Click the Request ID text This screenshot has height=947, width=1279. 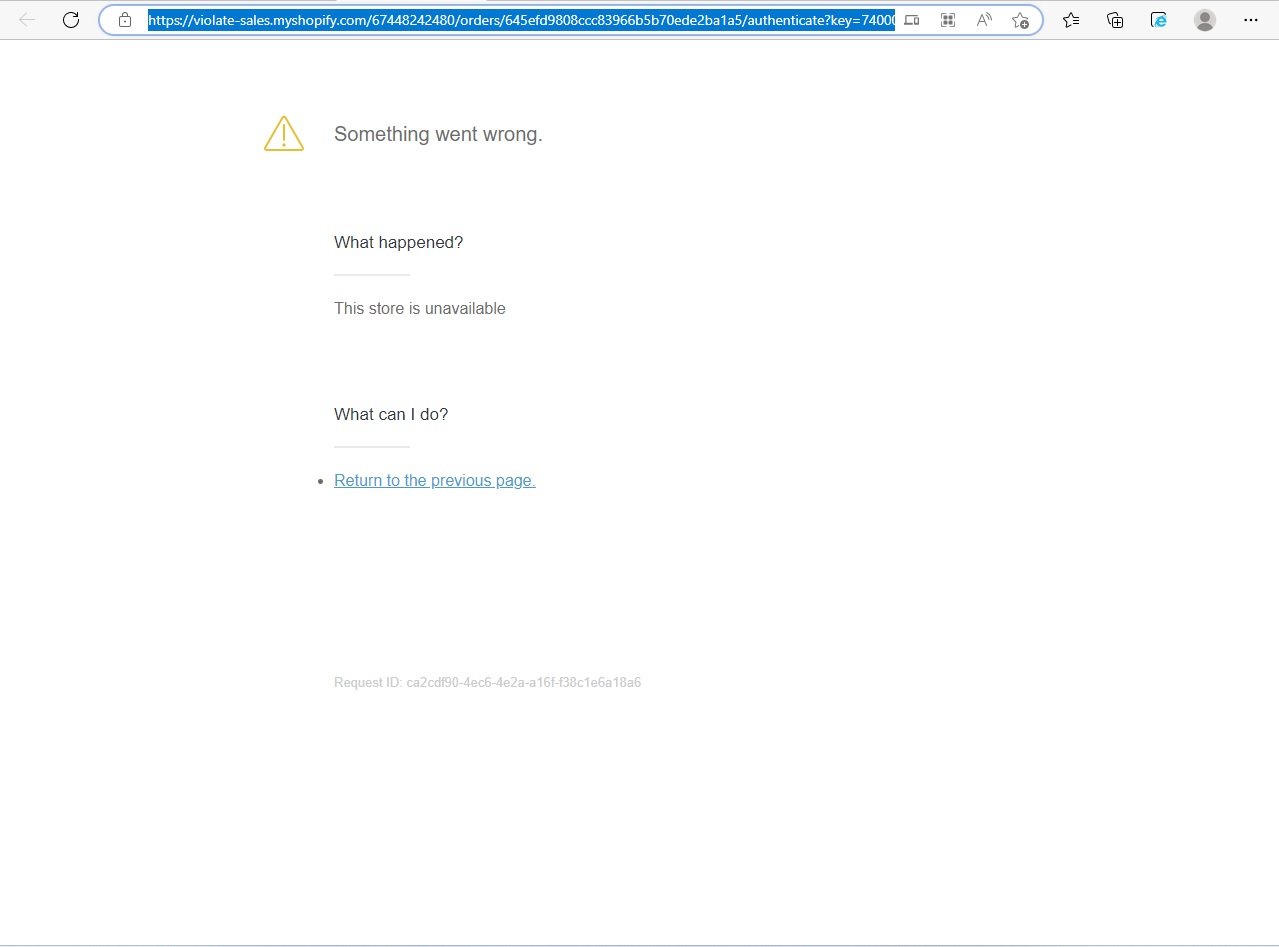487,683
